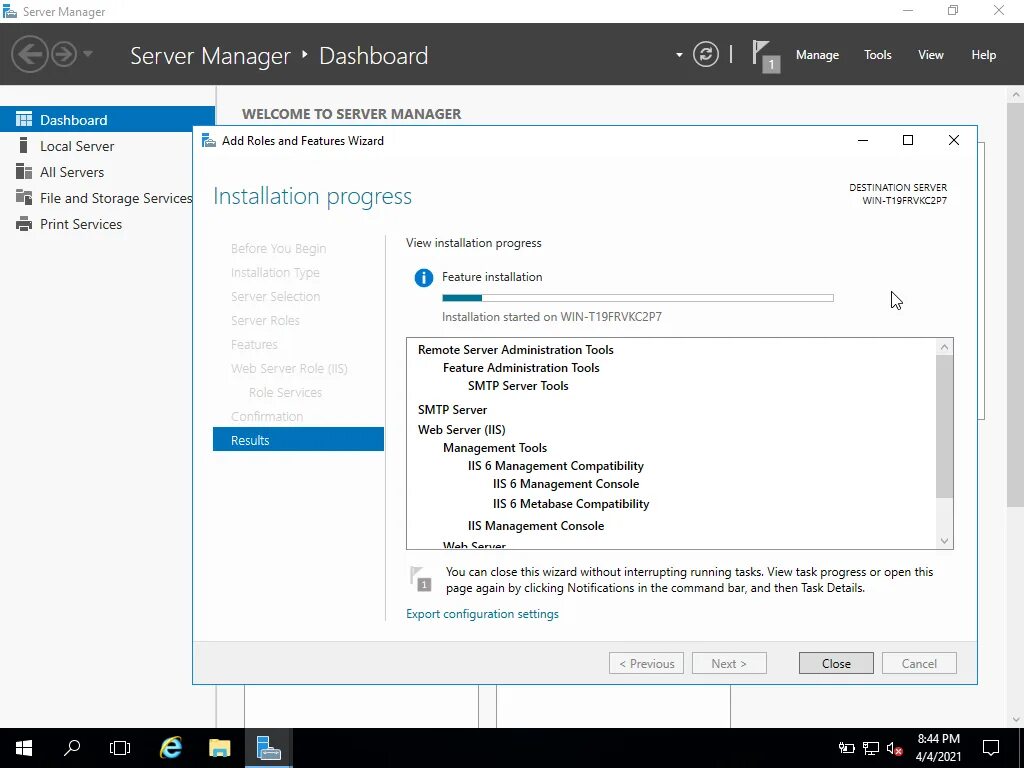The image size is (1024, 768).
Task: Click the SMTP Server entry
Action: [452, 409]
